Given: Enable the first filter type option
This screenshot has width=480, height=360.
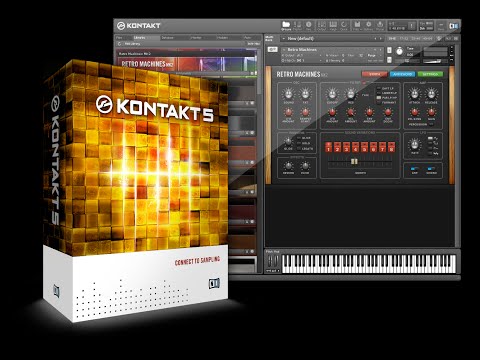Looking at the screenshot, I should click(379, 88).
